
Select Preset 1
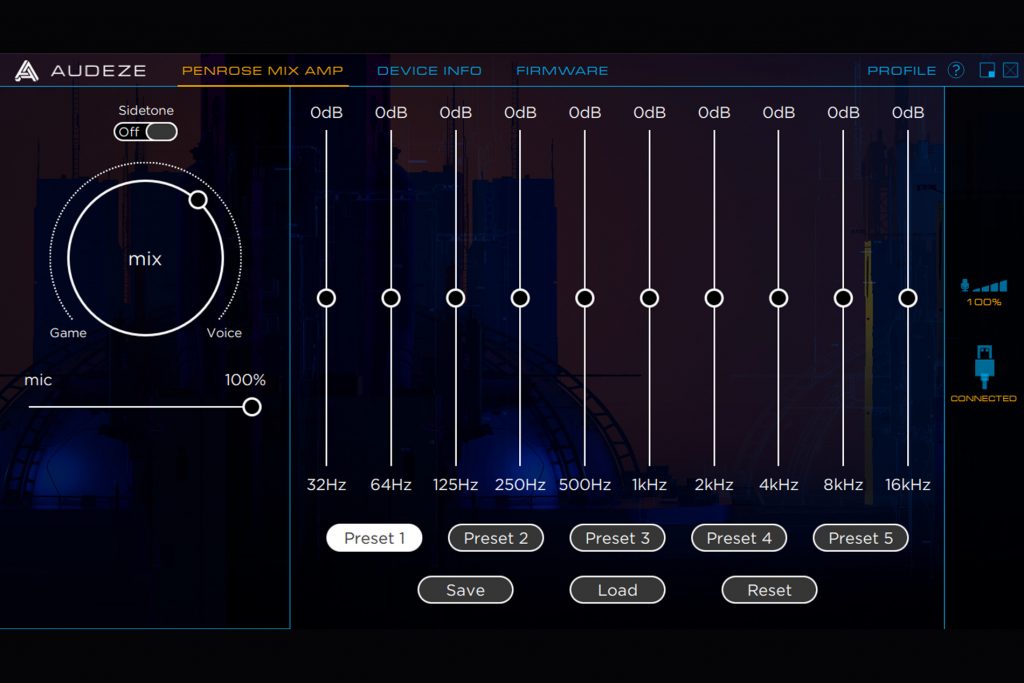point(374,538)
